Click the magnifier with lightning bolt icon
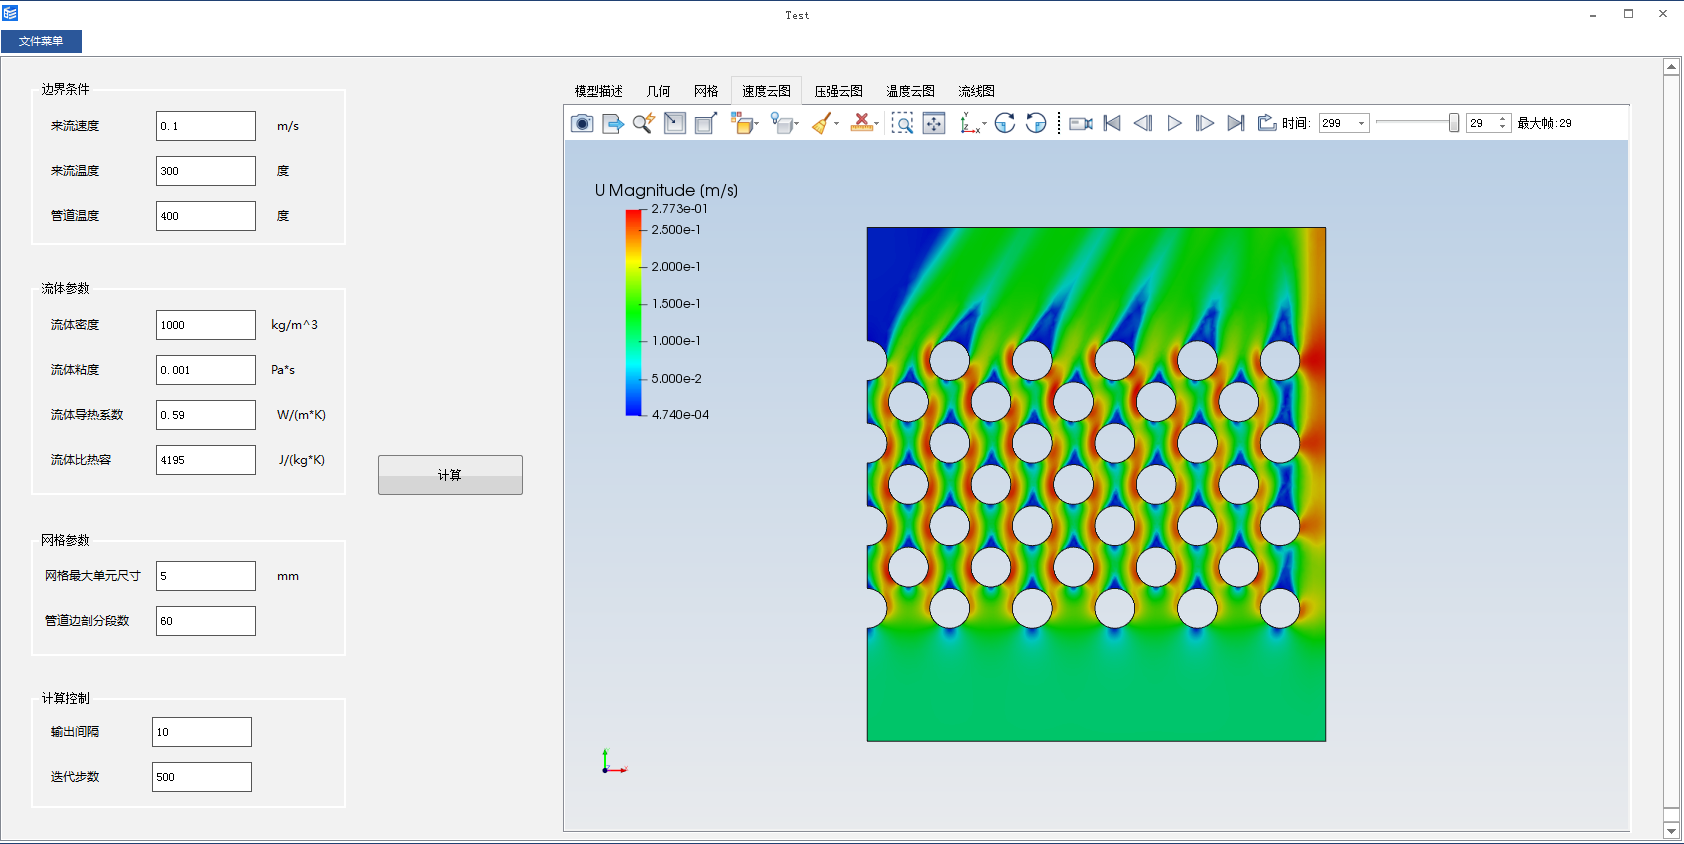This screenshot has width=1684, height=844. point(644,123)
